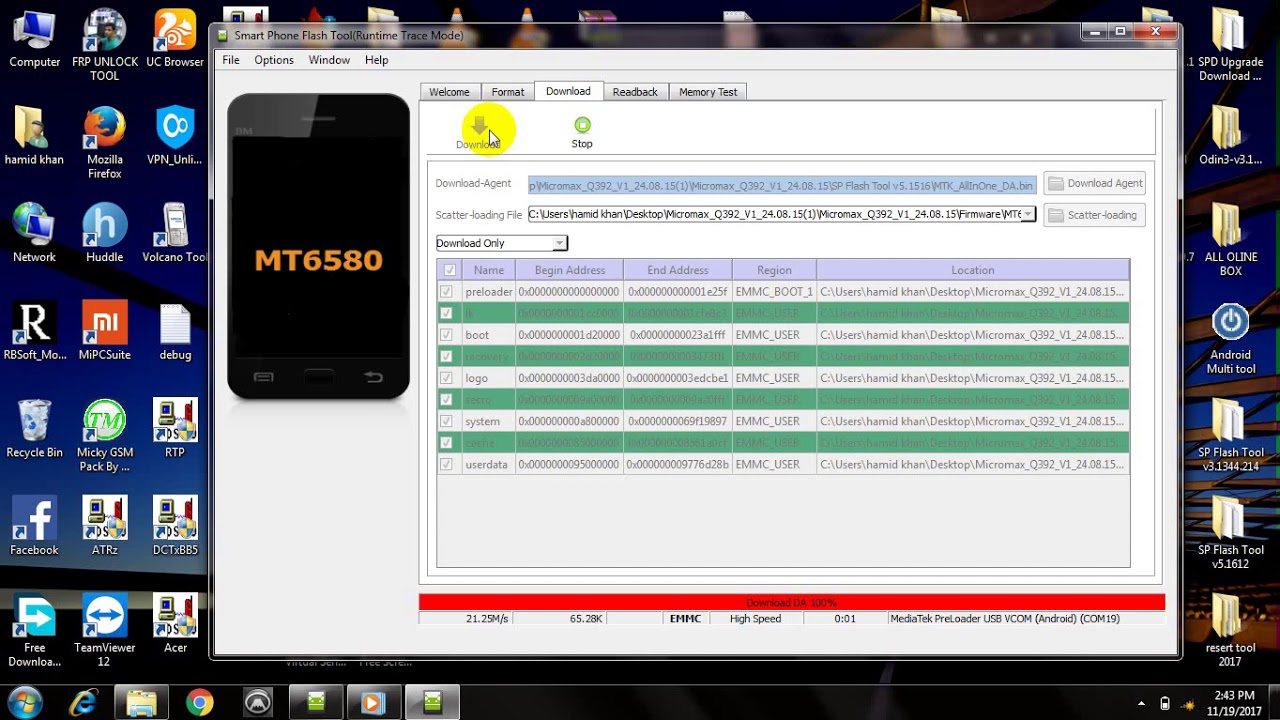Viewport: 1280px width, 720px height.
Task: Select the TeamViewer 12 desktop icon
Action: pos(104,631)
